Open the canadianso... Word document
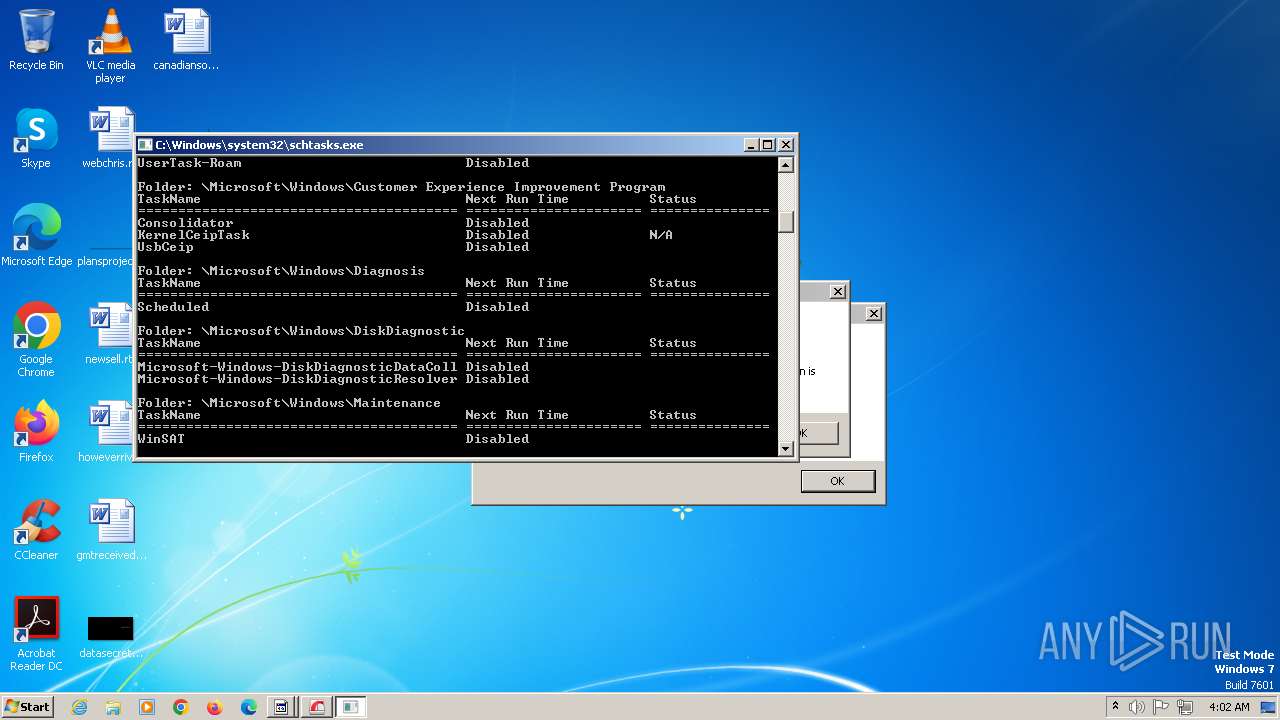This screenshot has height=720, width=1280. [x=186, y=40]
